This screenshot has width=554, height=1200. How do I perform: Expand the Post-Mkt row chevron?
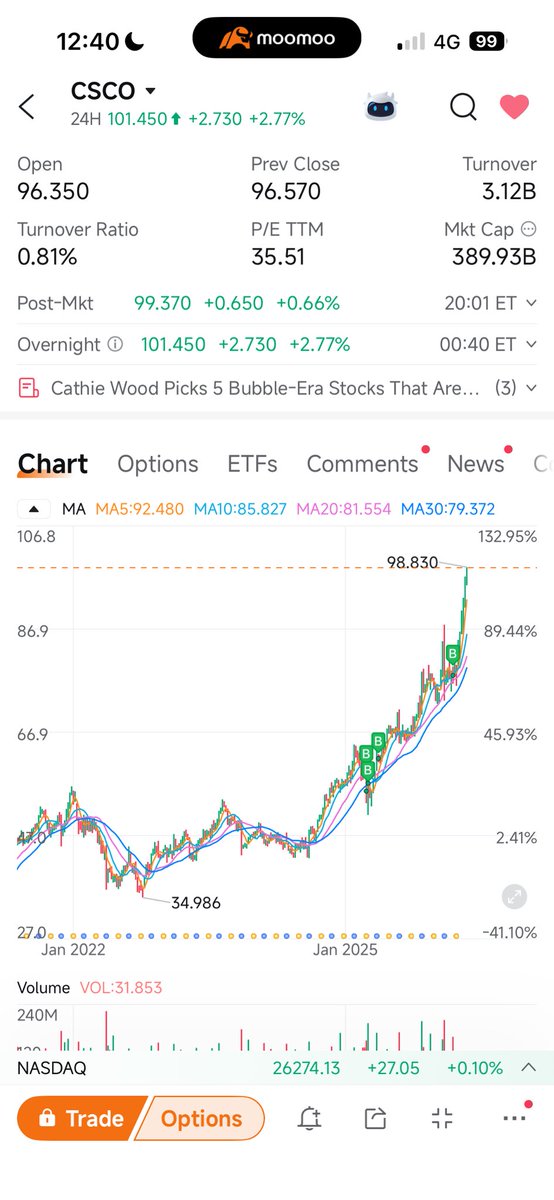tap(530, 303)
